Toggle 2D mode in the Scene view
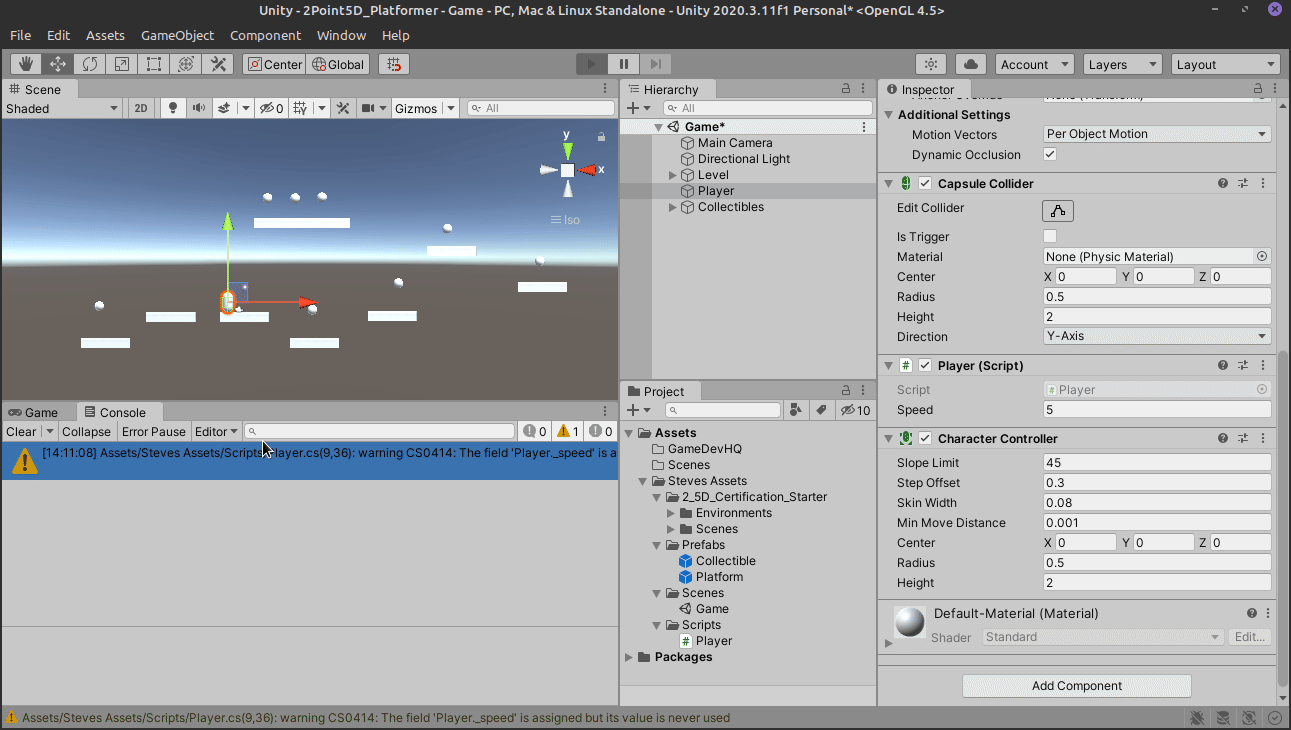 tap(140, 107)
